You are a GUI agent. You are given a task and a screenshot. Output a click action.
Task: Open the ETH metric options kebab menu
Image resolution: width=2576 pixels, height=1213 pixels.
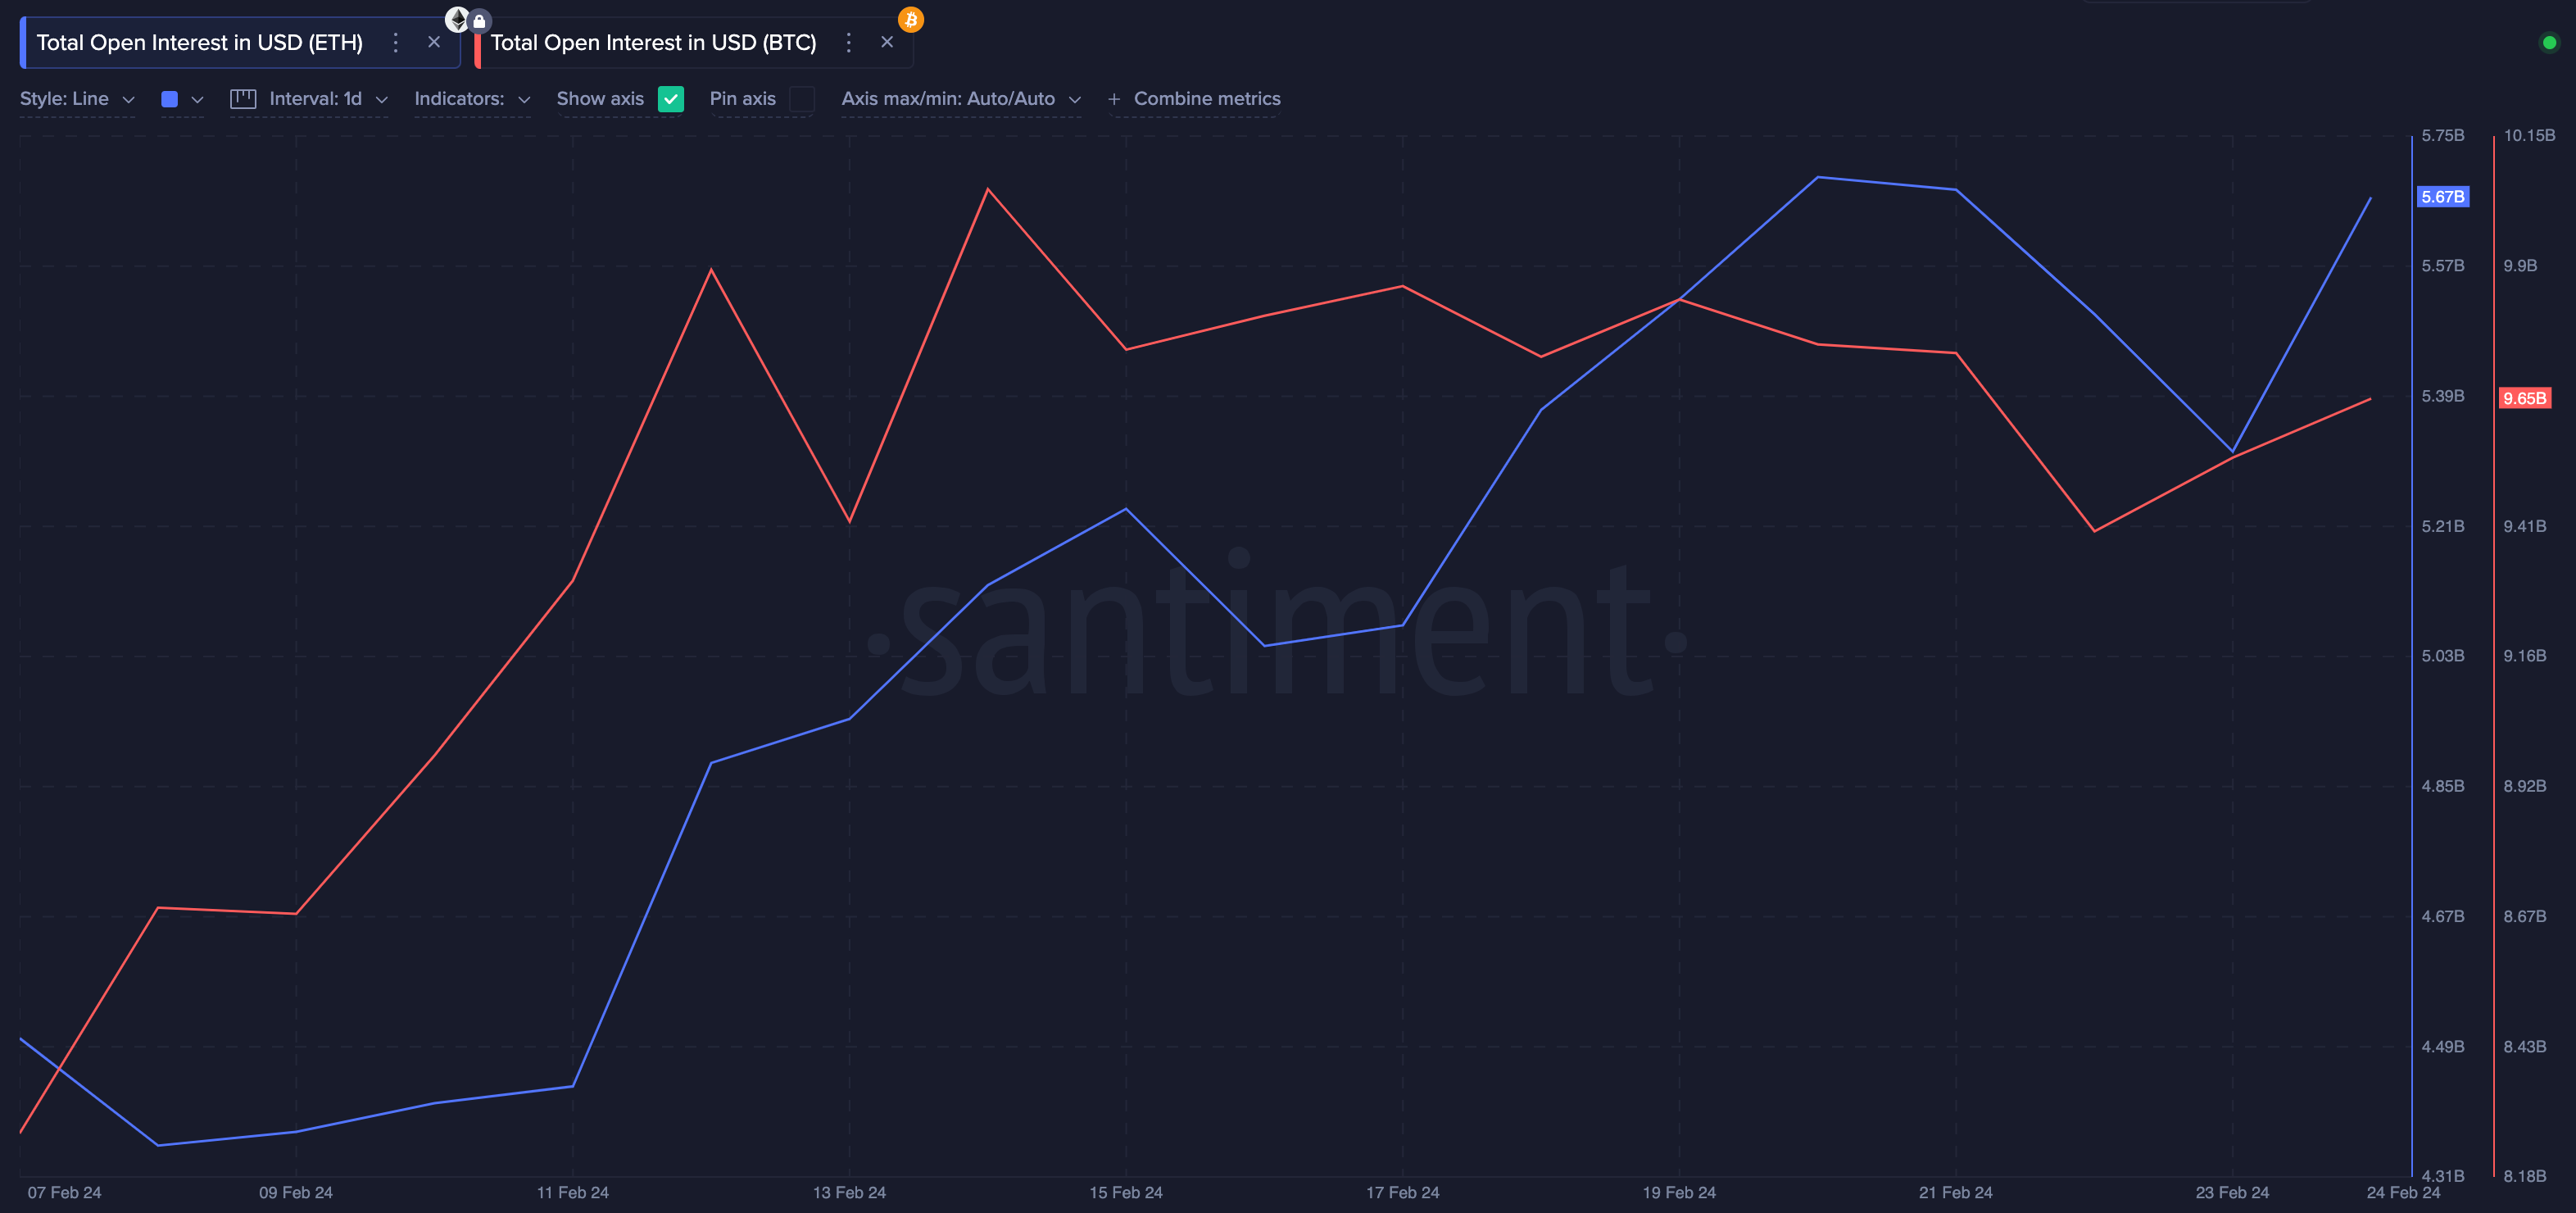395,42
